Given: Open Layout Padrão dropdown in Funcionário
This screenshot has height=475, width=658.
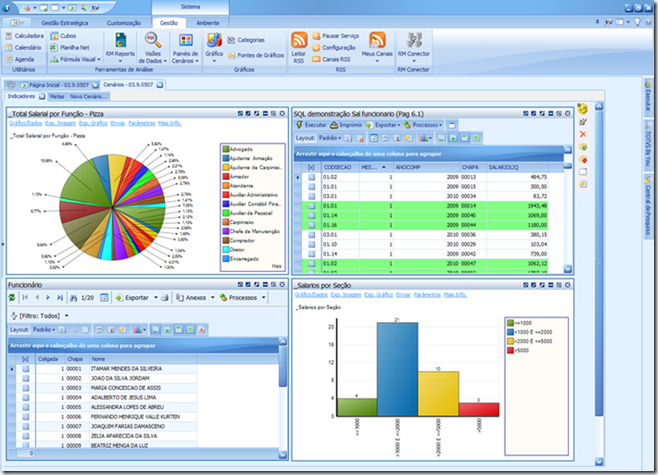Looking at the screenshot, I should [44, 330].
